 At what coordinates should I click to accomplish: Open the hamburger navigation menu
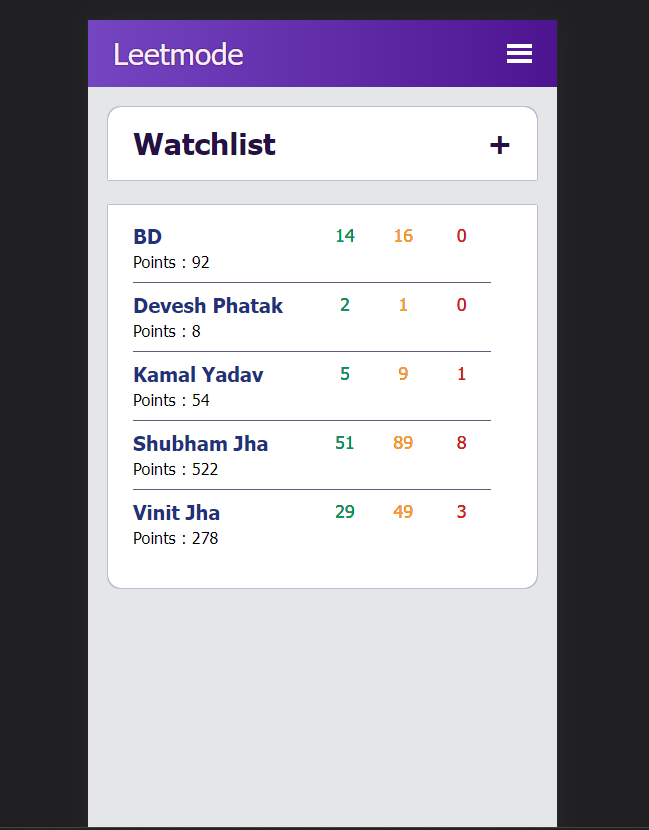tap(519, 53)
